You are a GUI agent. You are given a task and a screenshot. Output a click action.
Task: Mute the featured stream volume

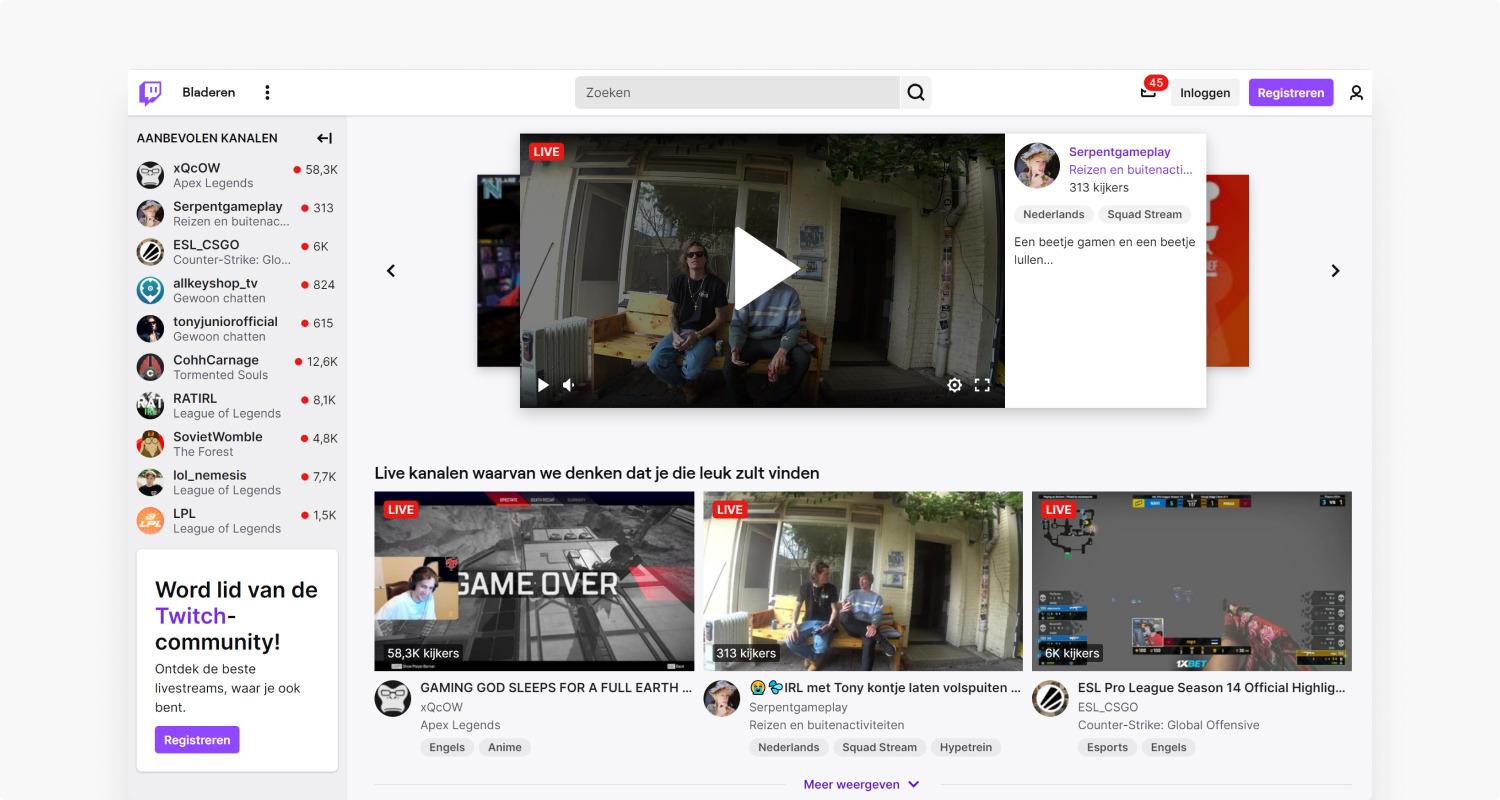[569, 385]
